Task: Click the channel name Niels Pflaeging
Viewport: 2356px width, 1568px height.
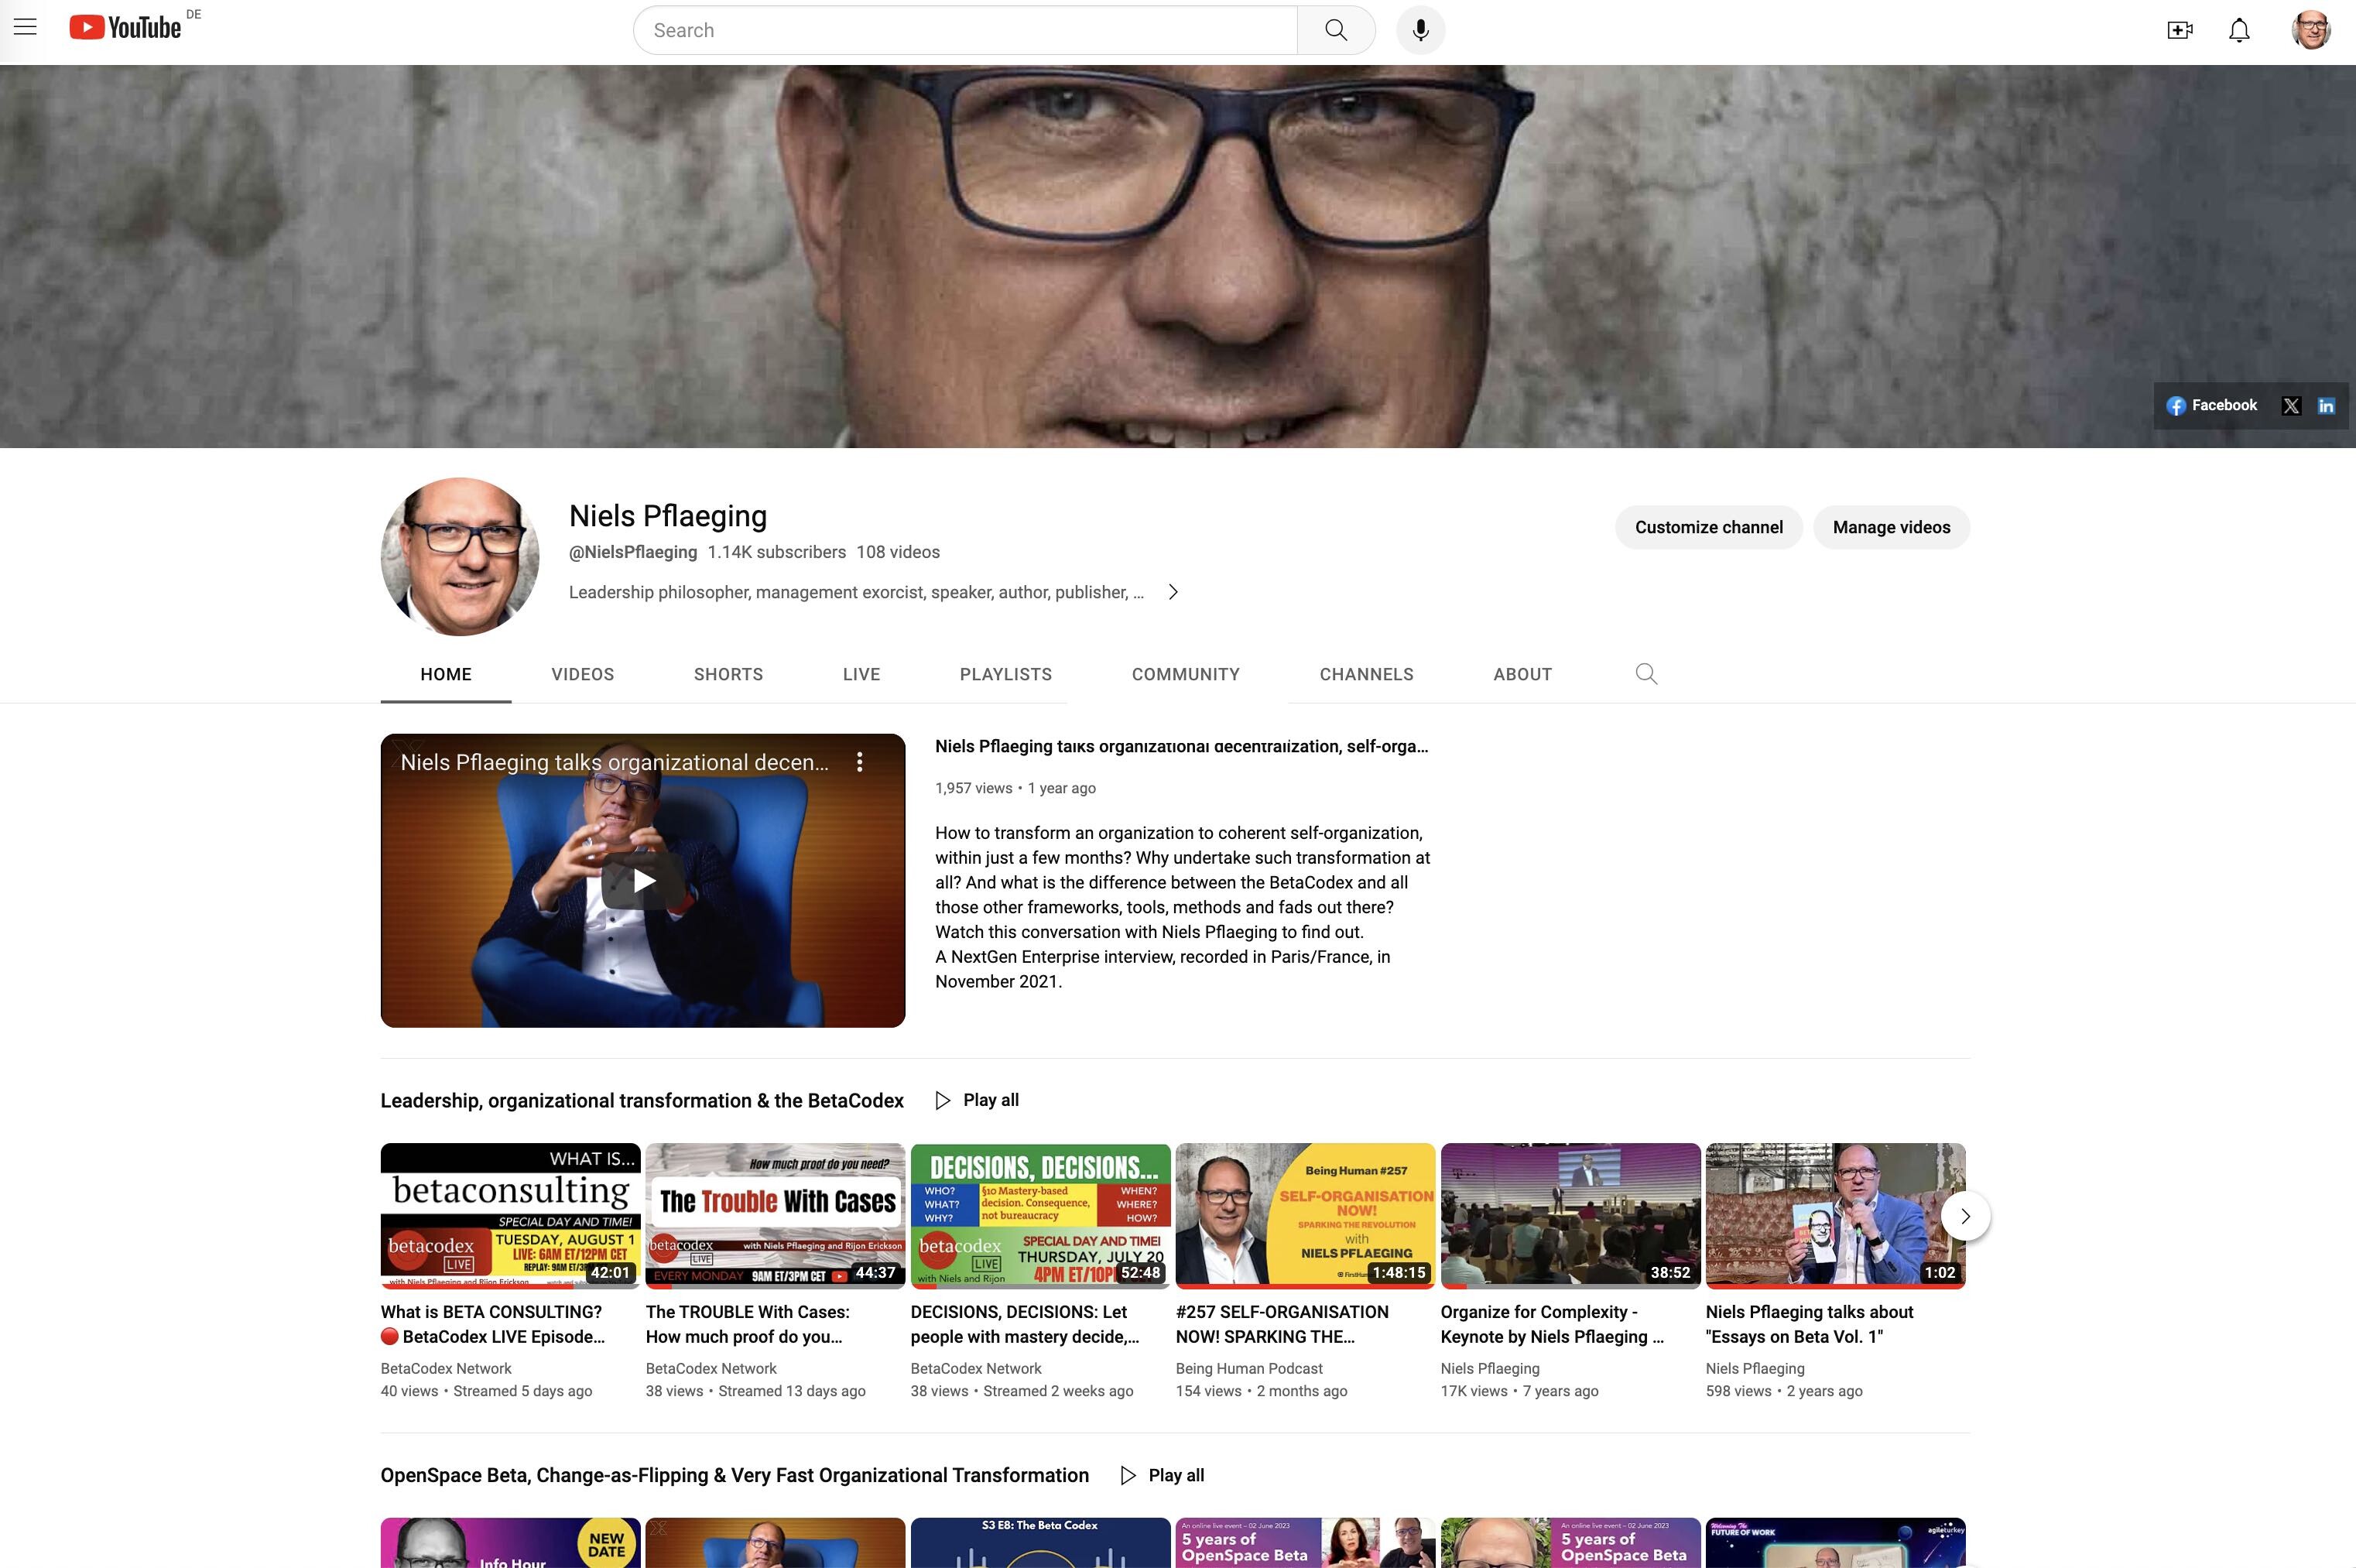Action: point(668,516)
